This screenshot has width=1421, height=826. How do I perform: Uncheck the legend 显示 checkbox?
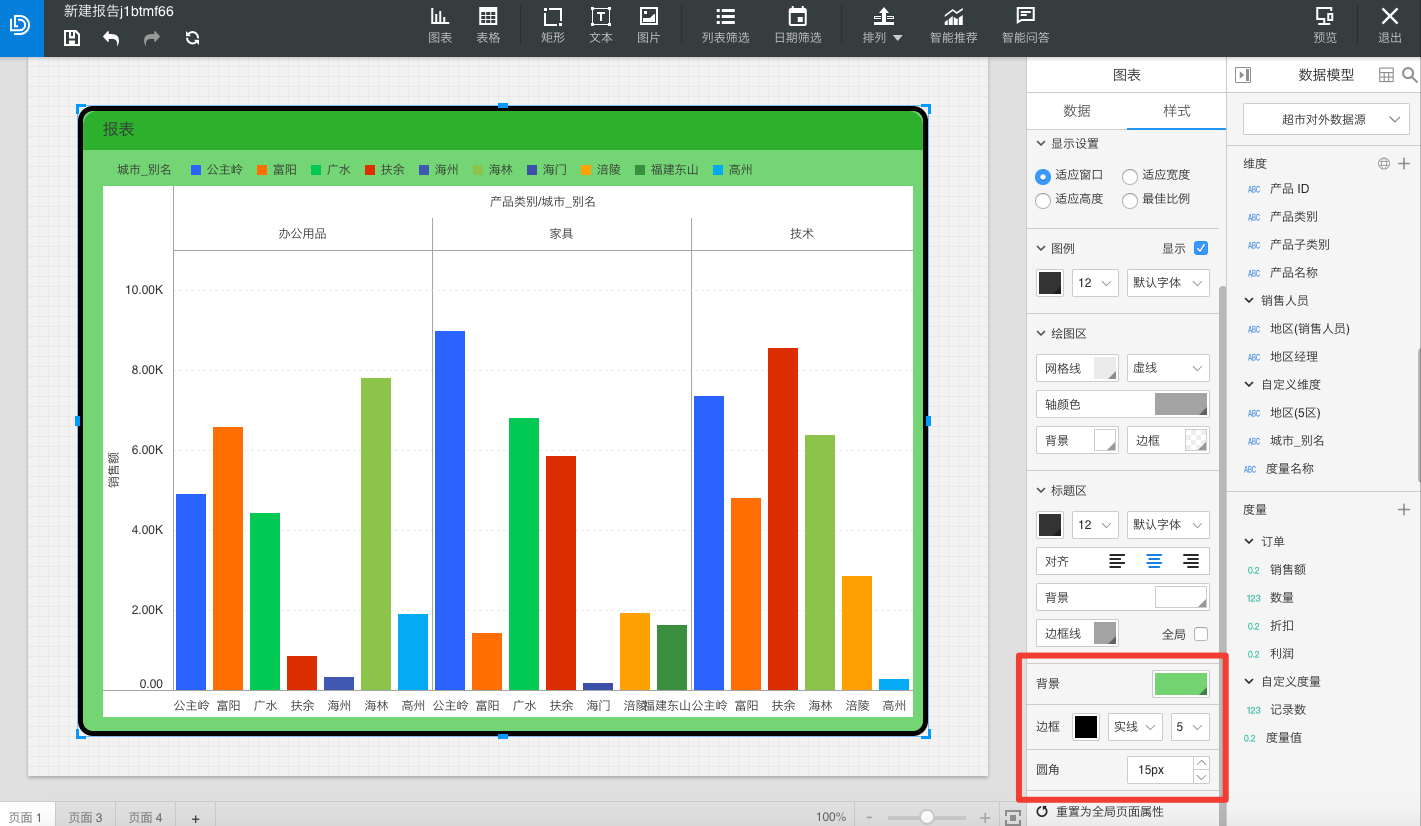(x=1201, y=248)
